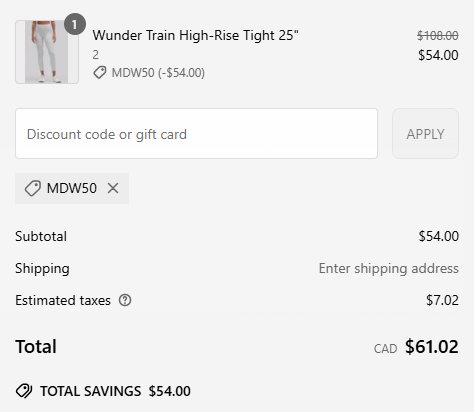Click the tag icon in MDW50 chip
Viewport: 474px width, 412px height.
(33, 188)
